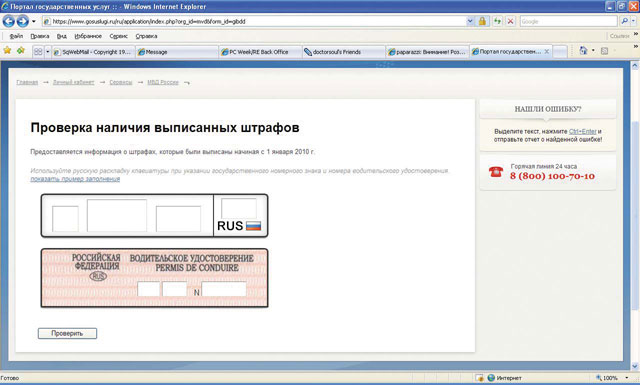Screen dimensions: 640x385
Task: Click the page title Проверка наличия выписанных штрафов
Action: click(x=165, y=128)
